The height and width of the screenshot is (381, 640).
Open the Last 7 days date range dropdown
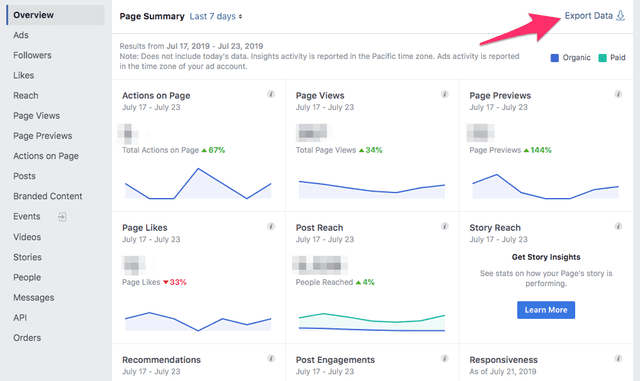click(216, 16)
